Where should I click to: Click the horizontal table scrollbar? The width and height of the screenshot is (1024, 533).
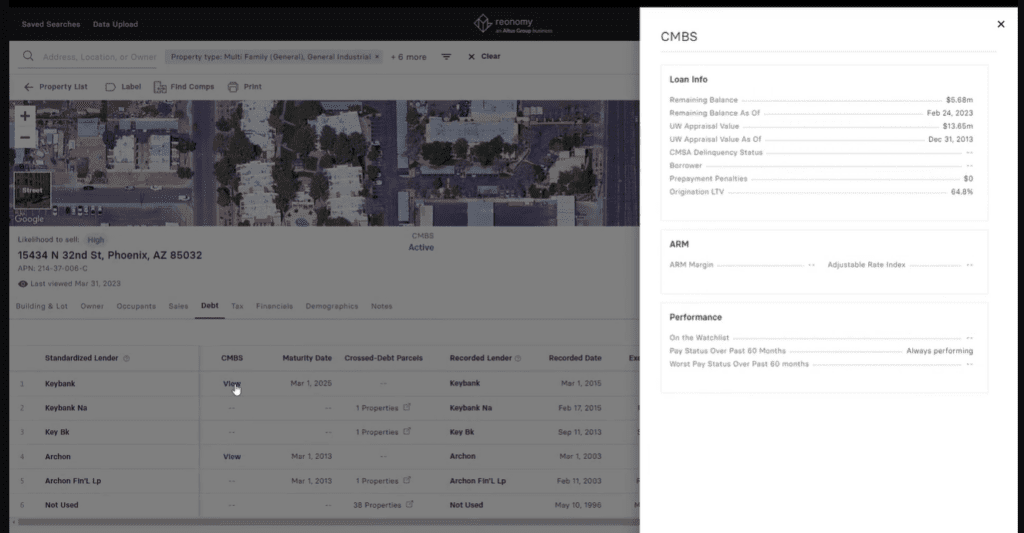(x=327, y=522)
